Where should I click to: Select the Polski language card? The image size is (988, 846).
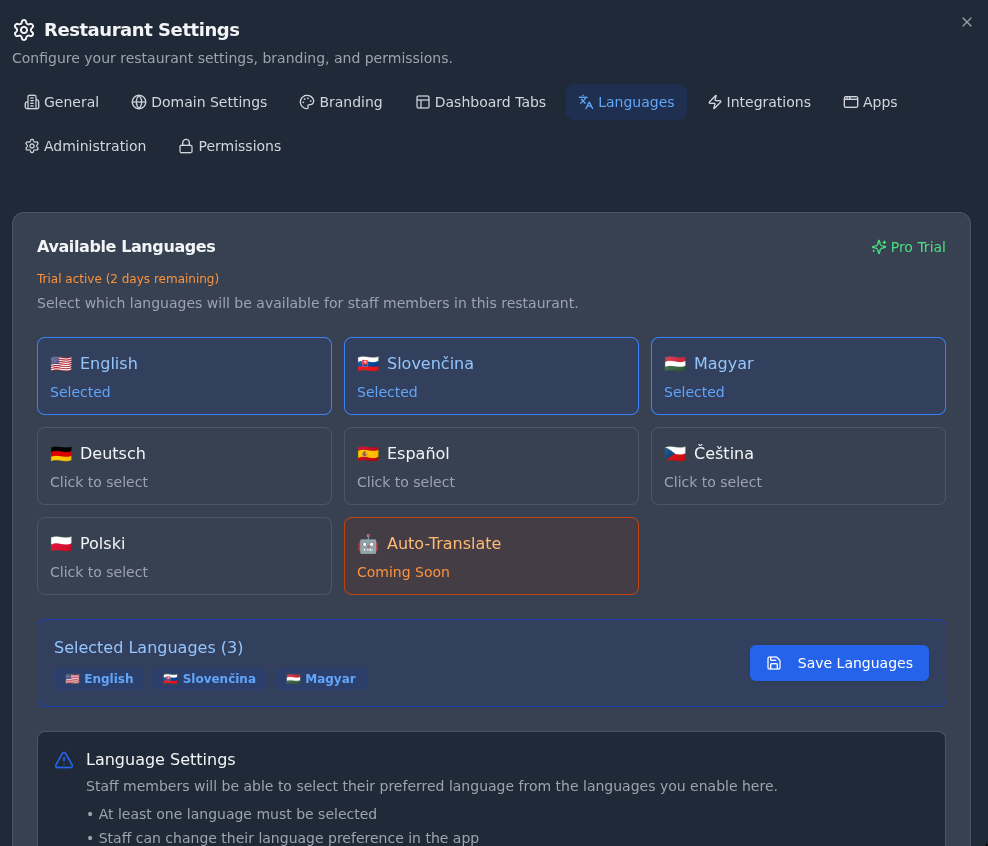coord(185,556)
